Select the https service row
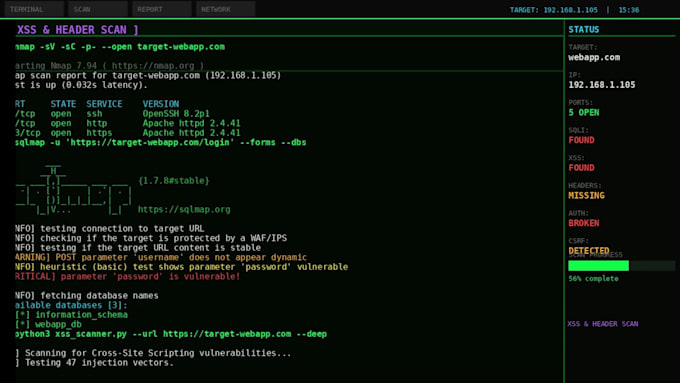680x383 pixels. [x=128, y=133]
